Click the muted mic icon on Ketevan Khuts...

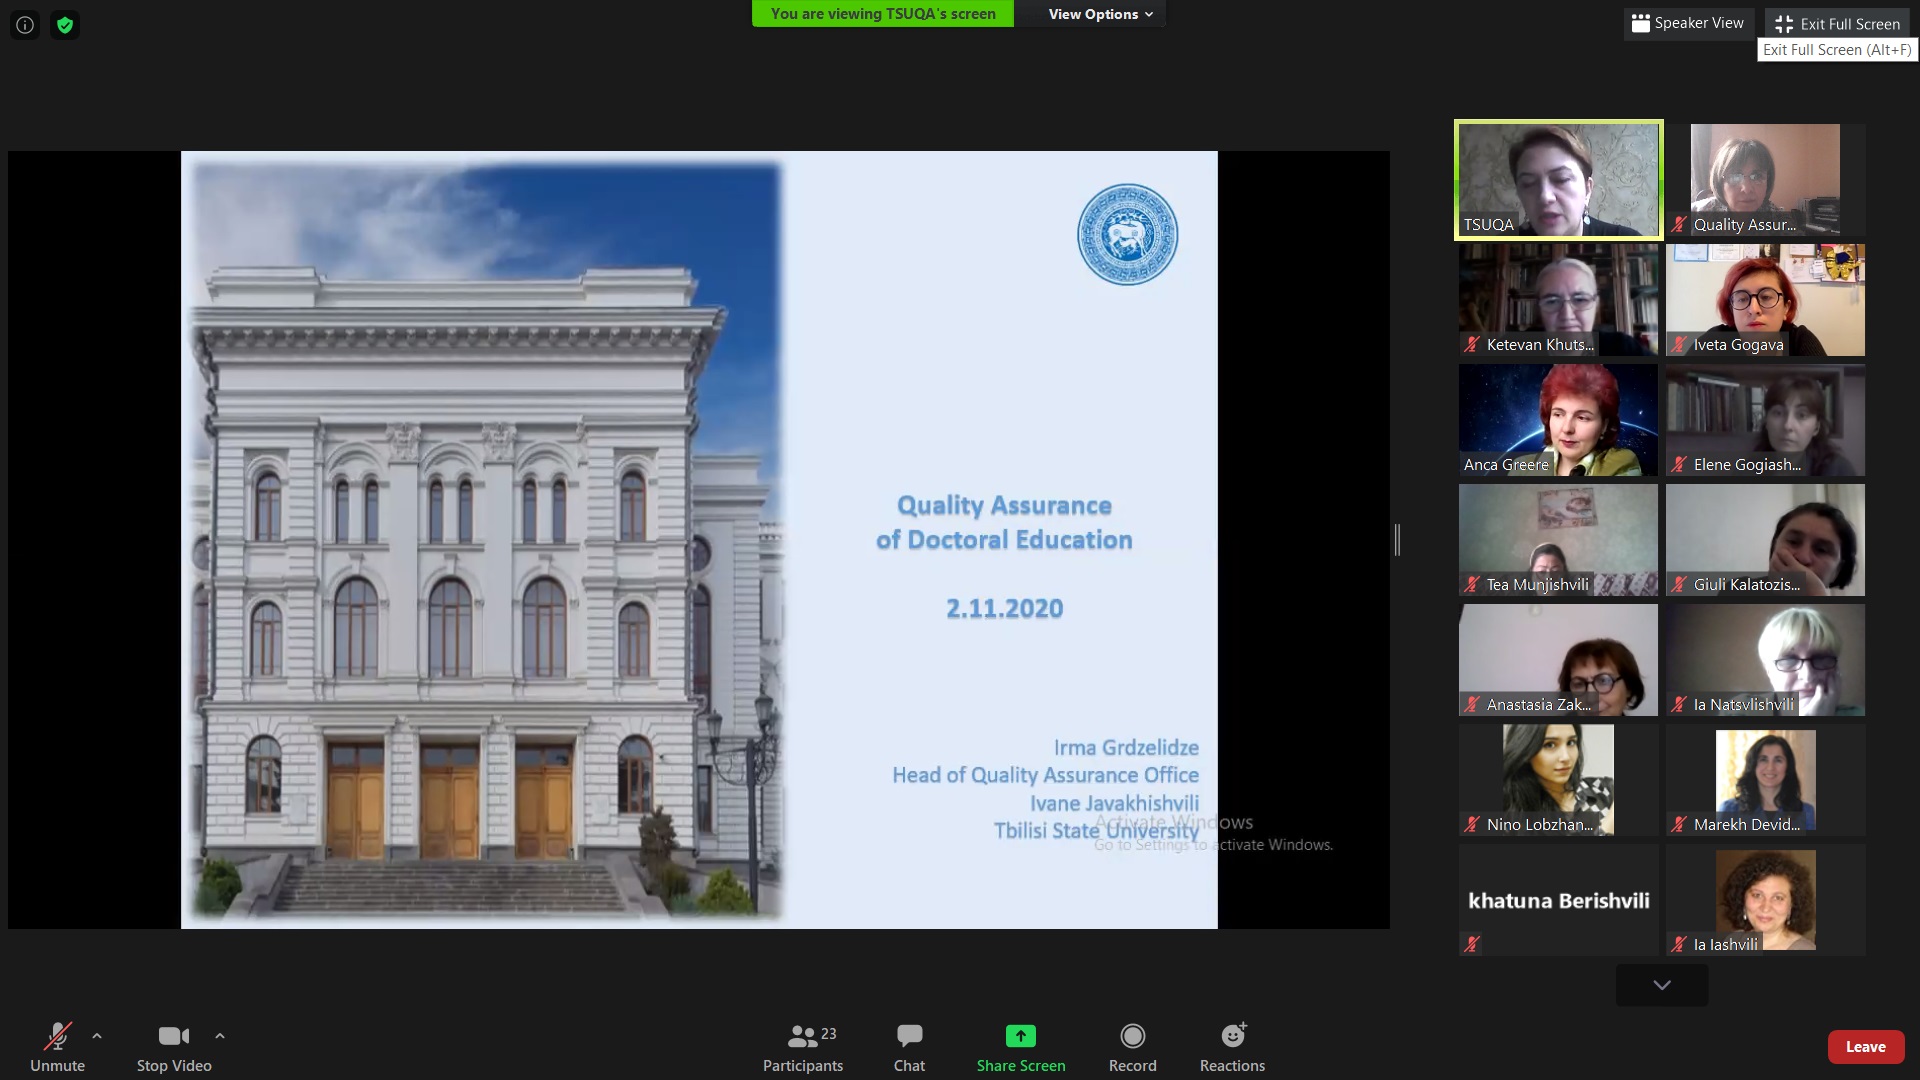click(1472, 344)
